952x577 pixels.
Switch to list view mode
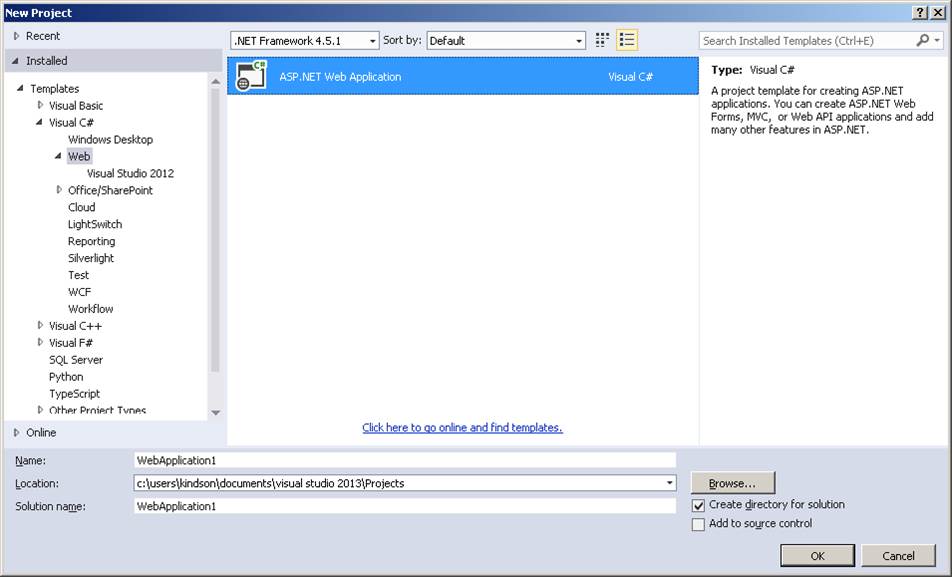point(624,40)
